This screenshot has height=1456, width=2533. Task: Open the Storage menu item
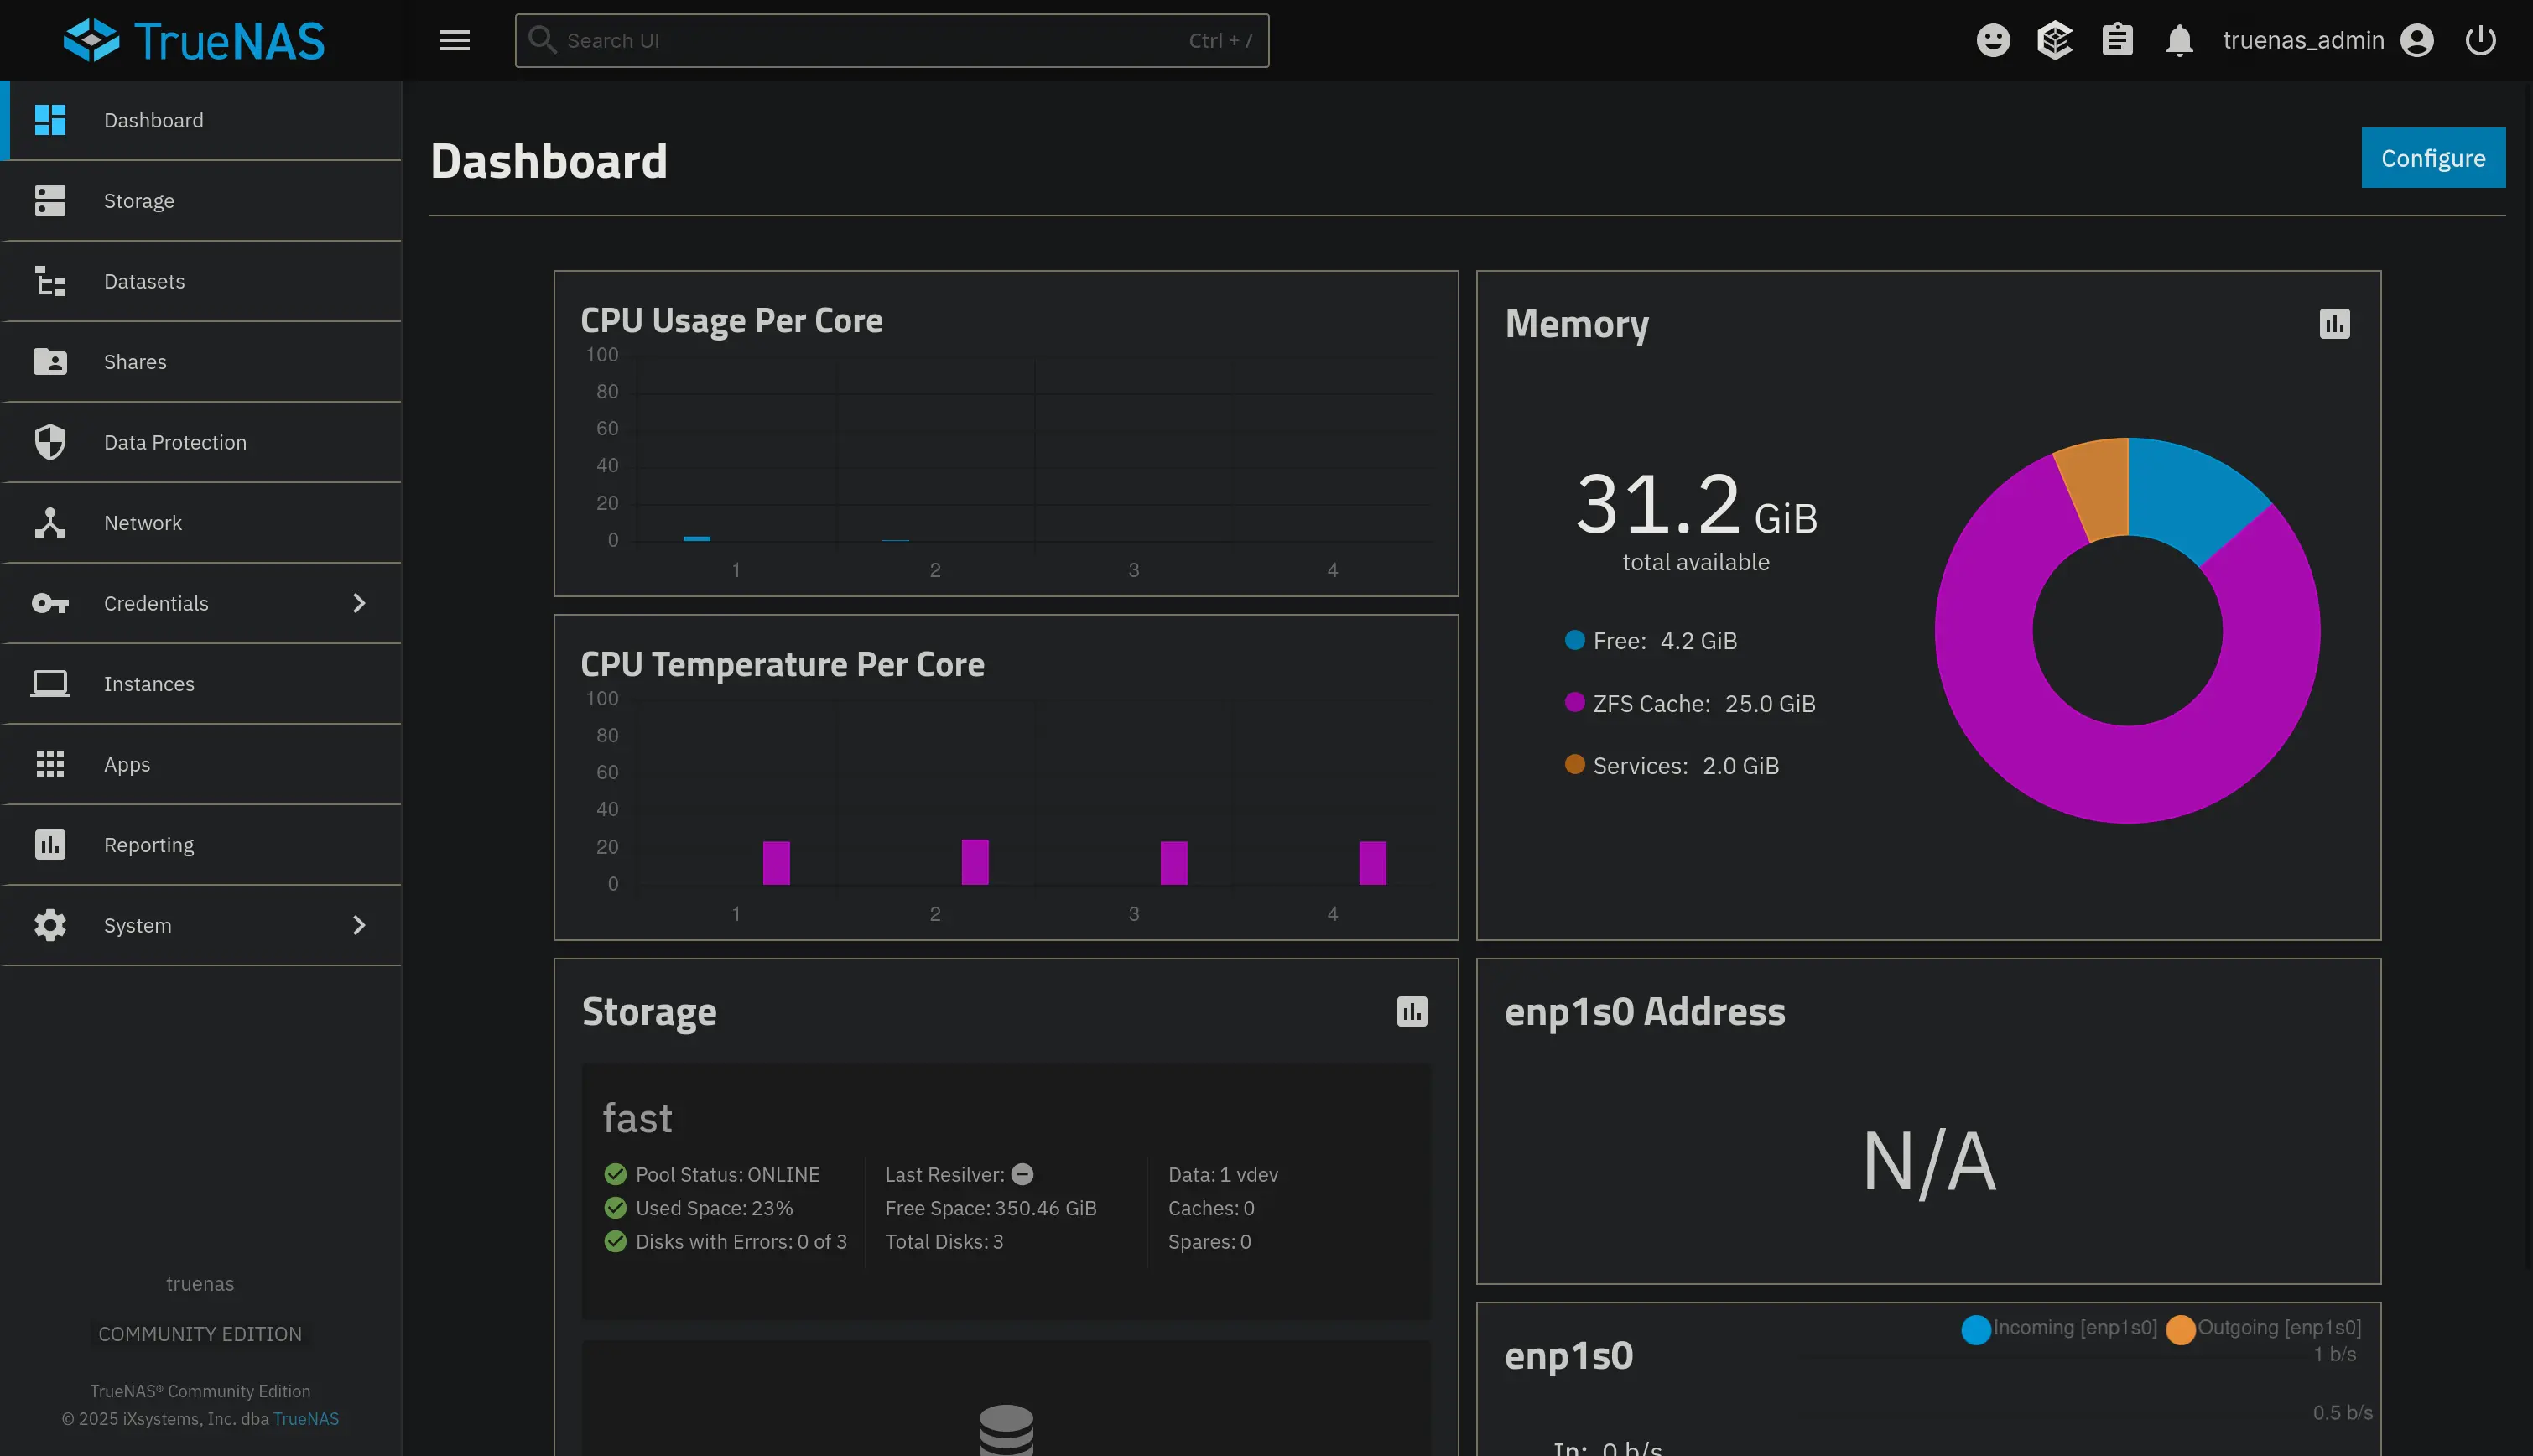tap(201, 200)
